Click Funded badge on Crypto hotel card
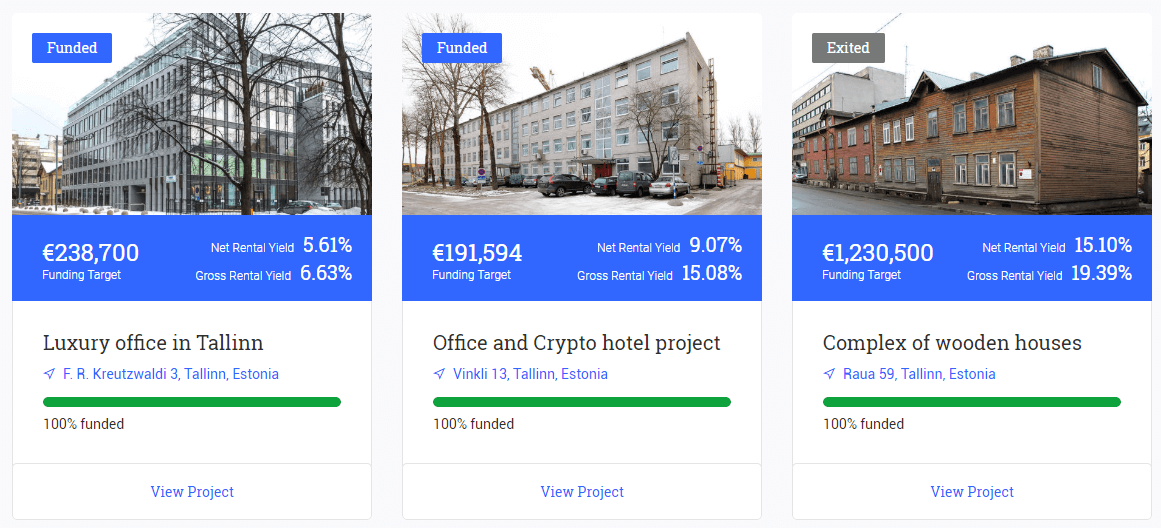 point(462,48)
